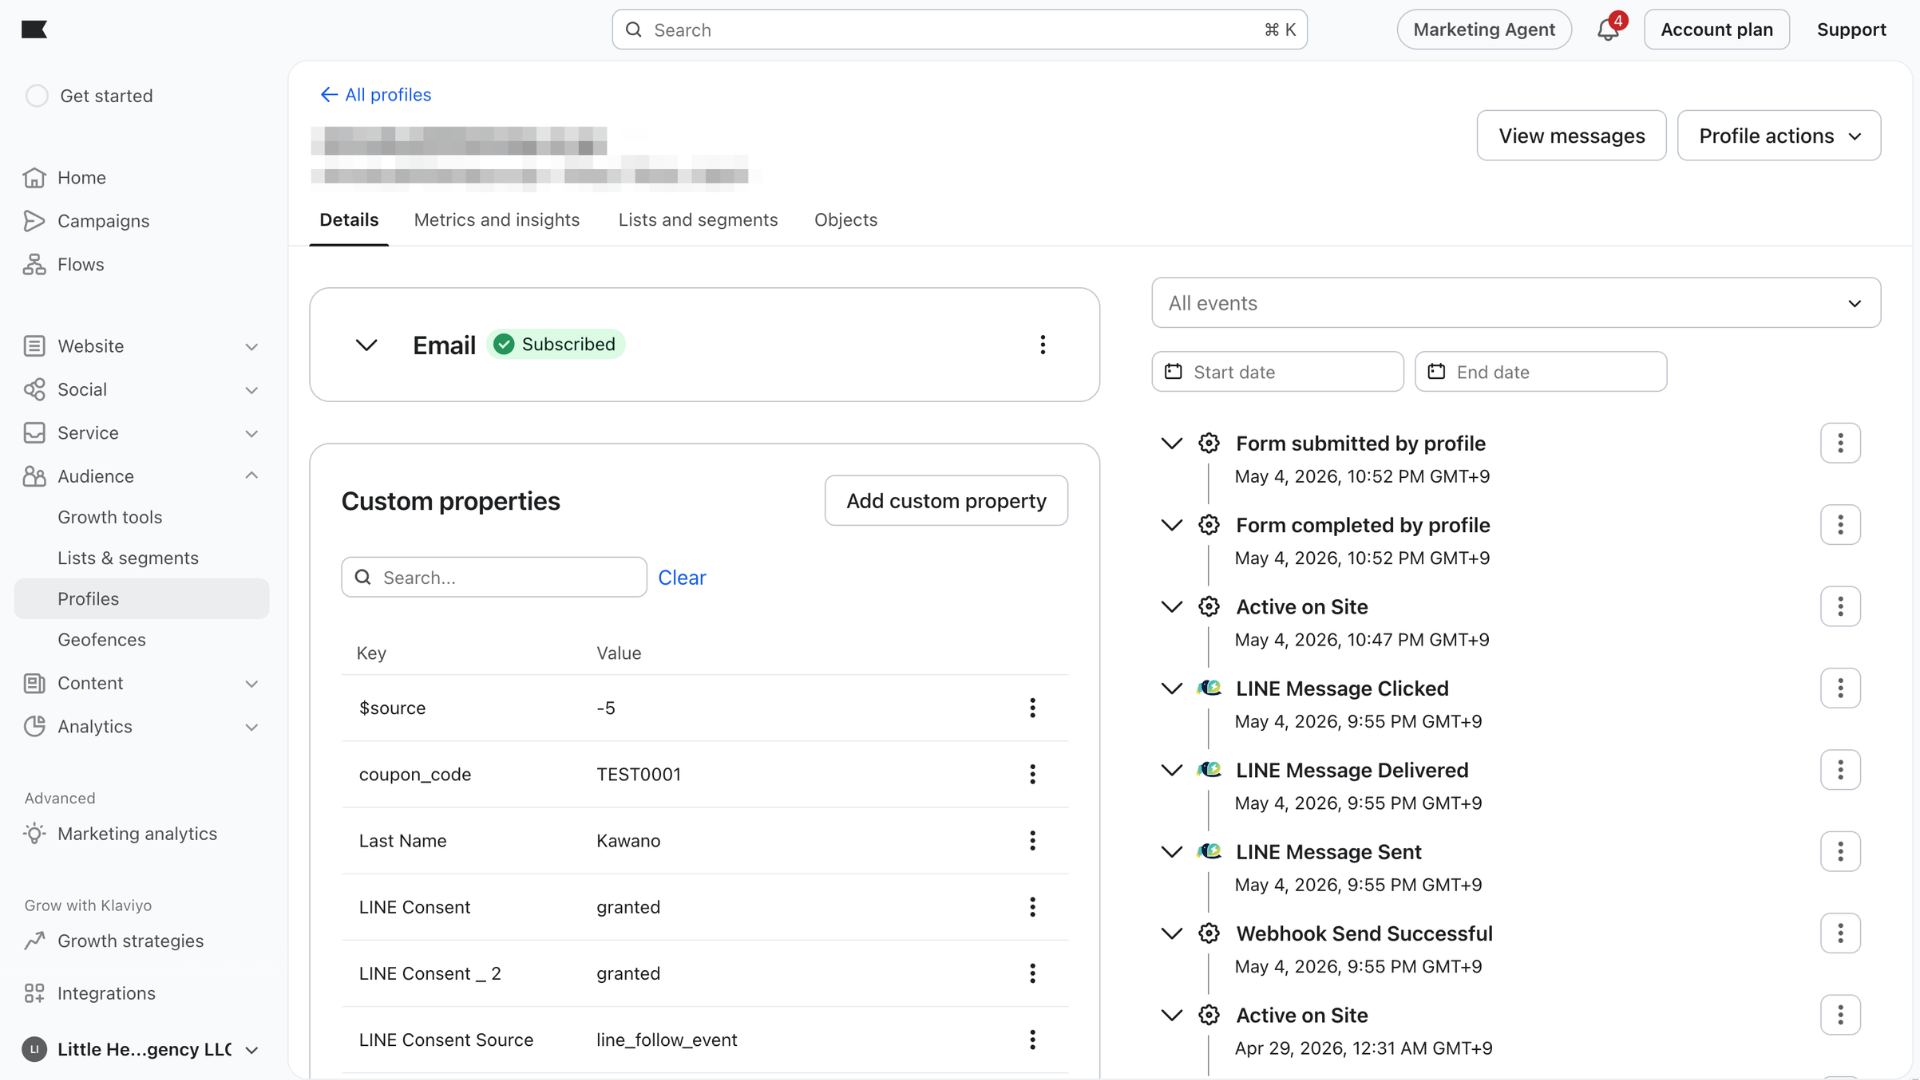Clear the custom properties search
The image size is (1920, 1080).
tap(682, 577)
